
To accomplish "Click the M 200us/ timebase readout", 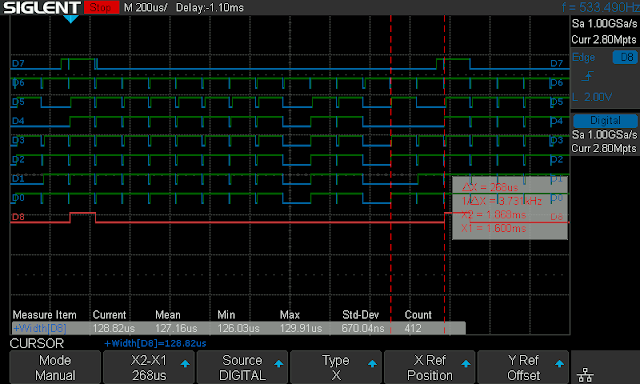I will coord(146,7).
